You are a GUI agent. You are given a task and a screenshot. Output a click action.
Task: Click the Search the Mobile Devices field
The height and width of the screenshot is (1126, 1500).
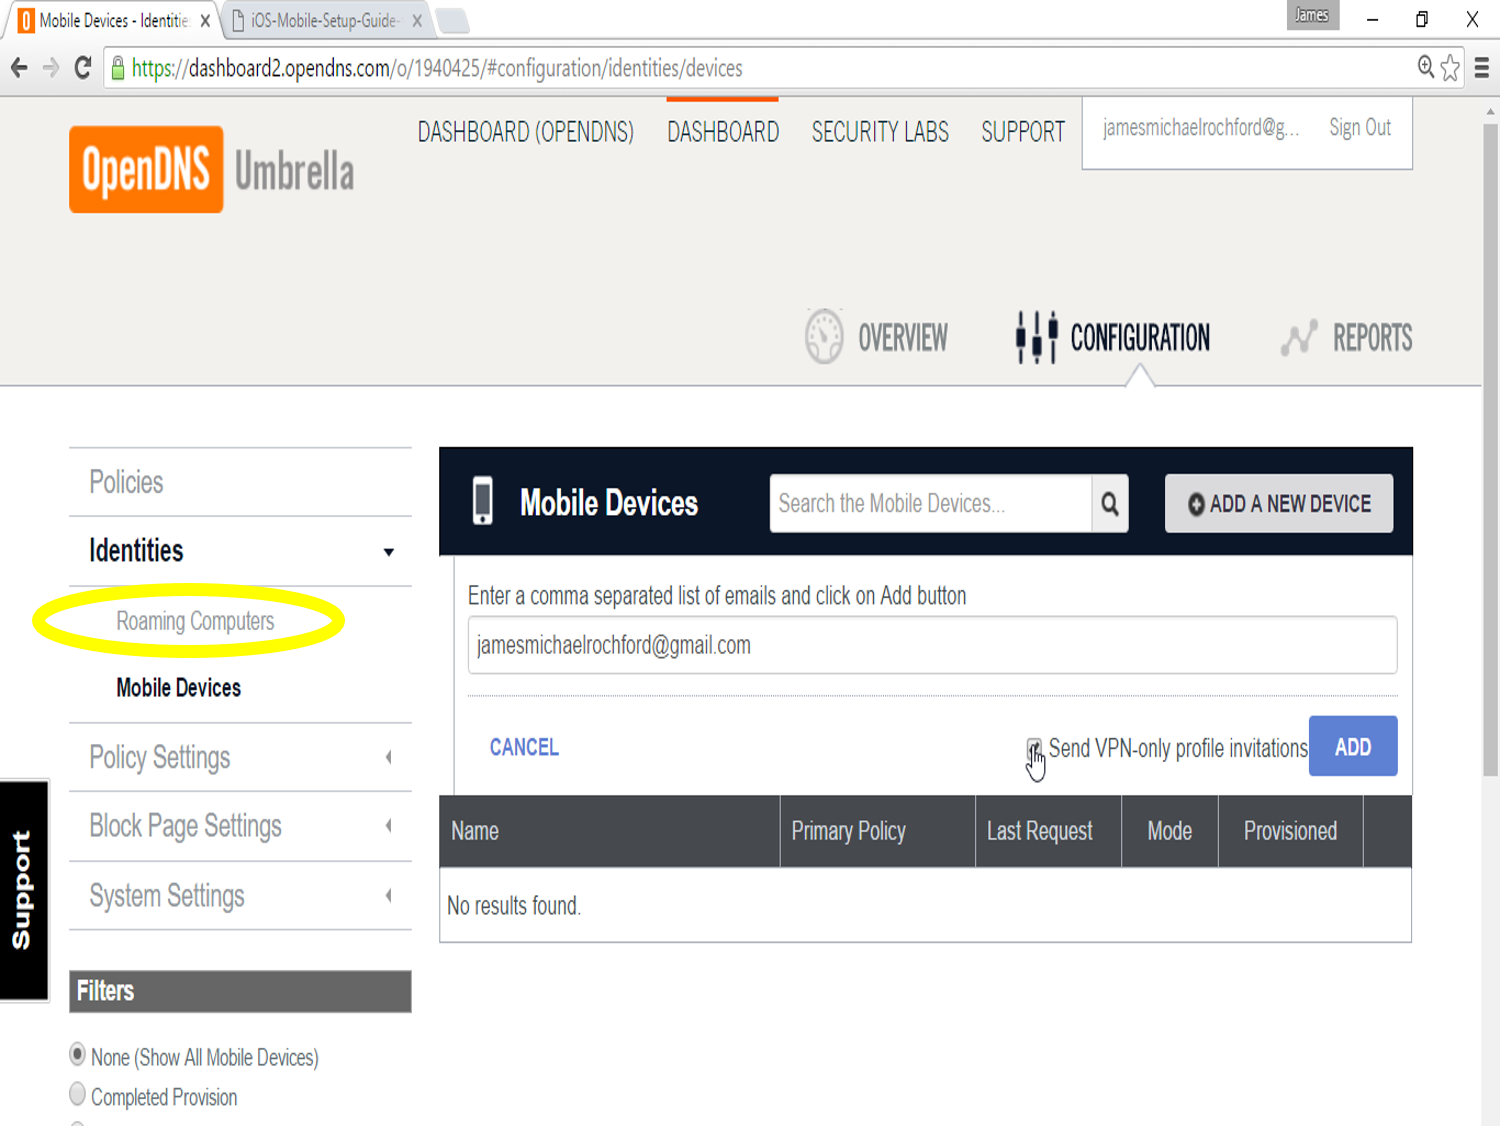930,503
